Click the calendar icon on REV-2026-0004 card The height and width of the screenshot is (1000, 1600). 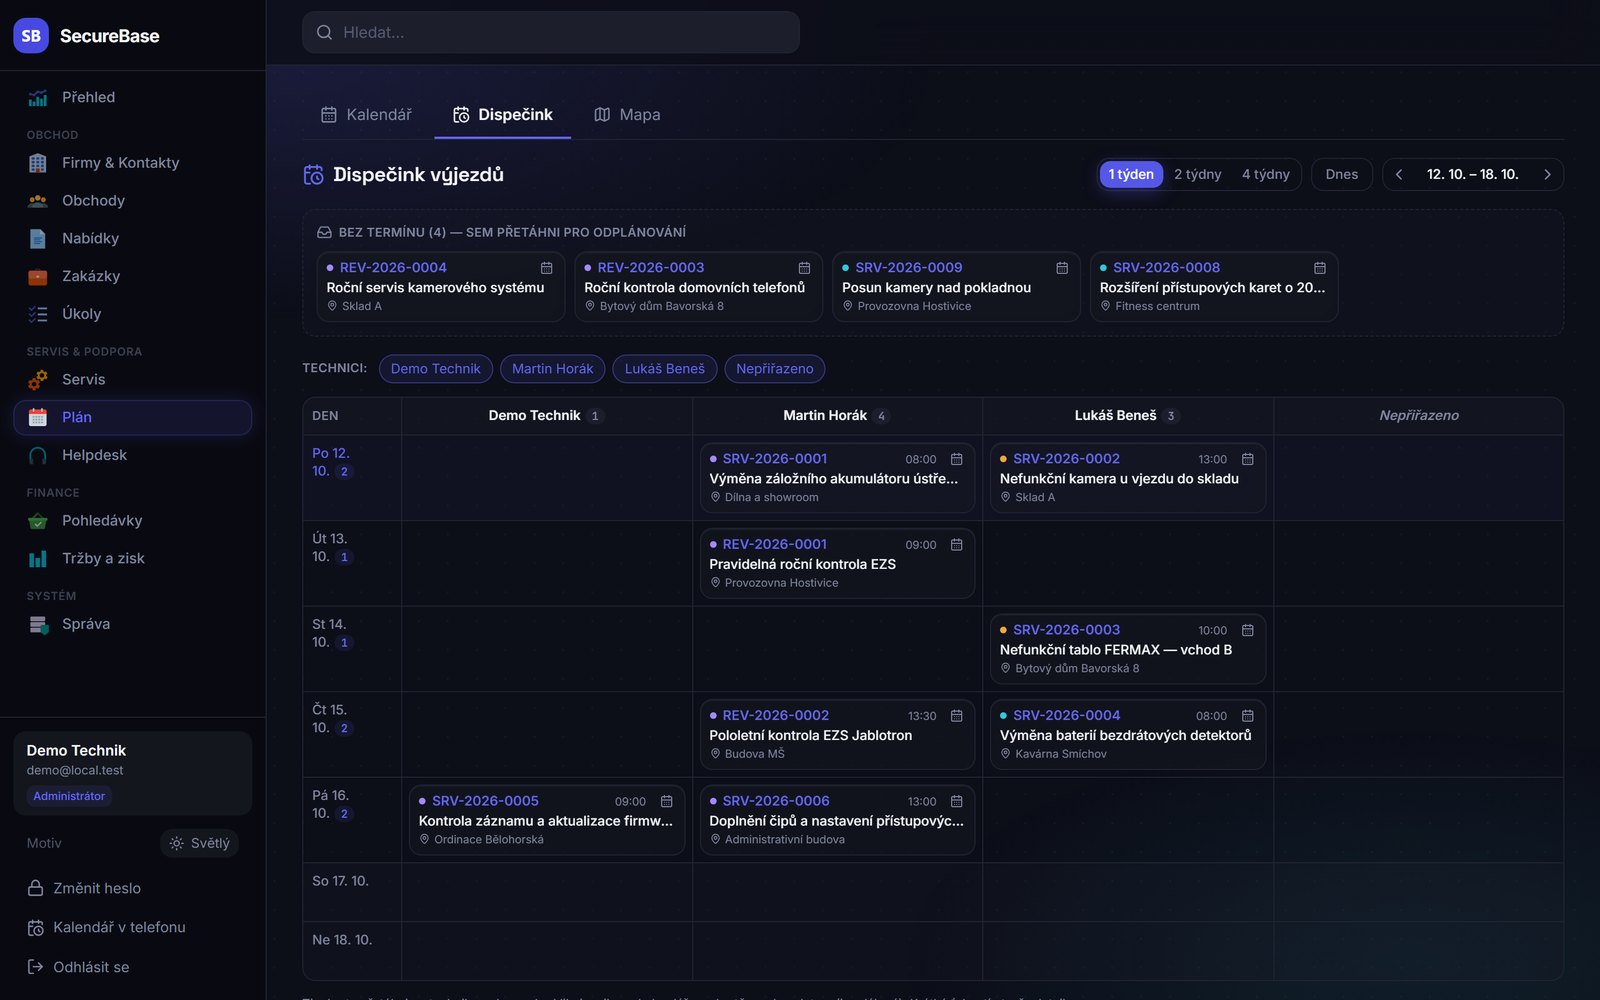pos(546,268)
